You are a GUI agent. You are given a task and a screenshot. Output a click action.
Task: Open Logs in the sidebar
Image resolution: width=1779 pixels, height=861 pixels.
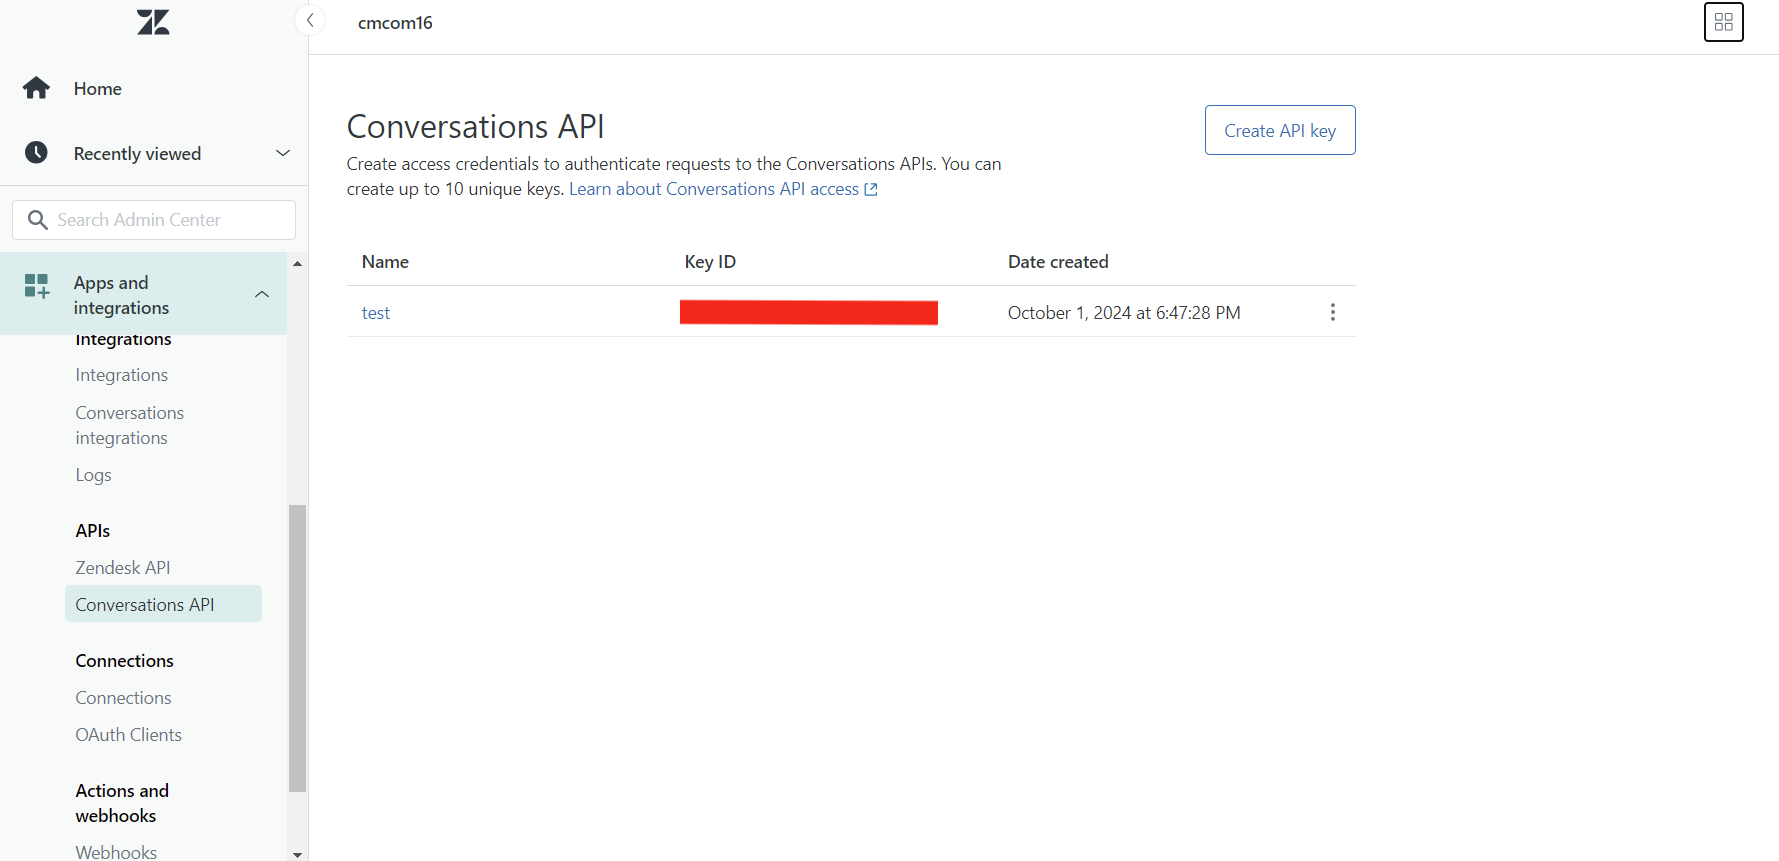pos(93,475)
